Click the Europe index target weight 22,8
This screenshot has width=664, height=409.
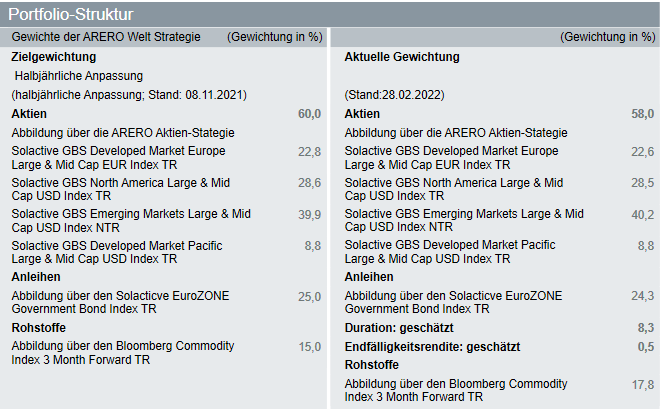tap(309, 151)
